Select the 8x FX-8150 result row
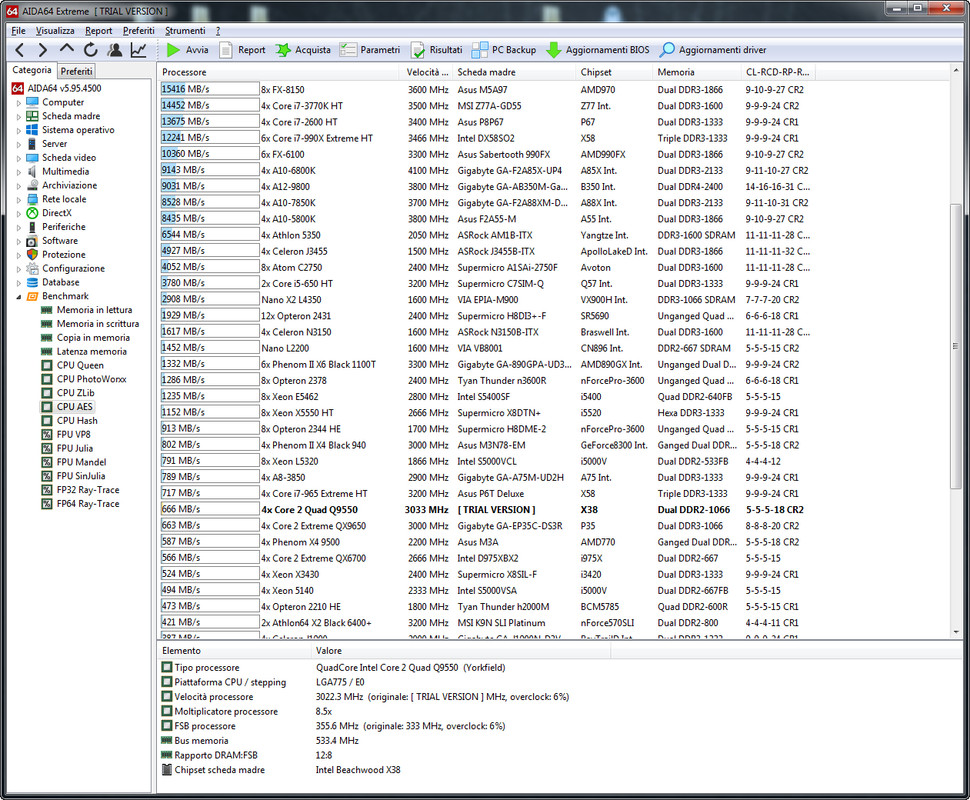The image size is (970, 800). coord(487,90)
